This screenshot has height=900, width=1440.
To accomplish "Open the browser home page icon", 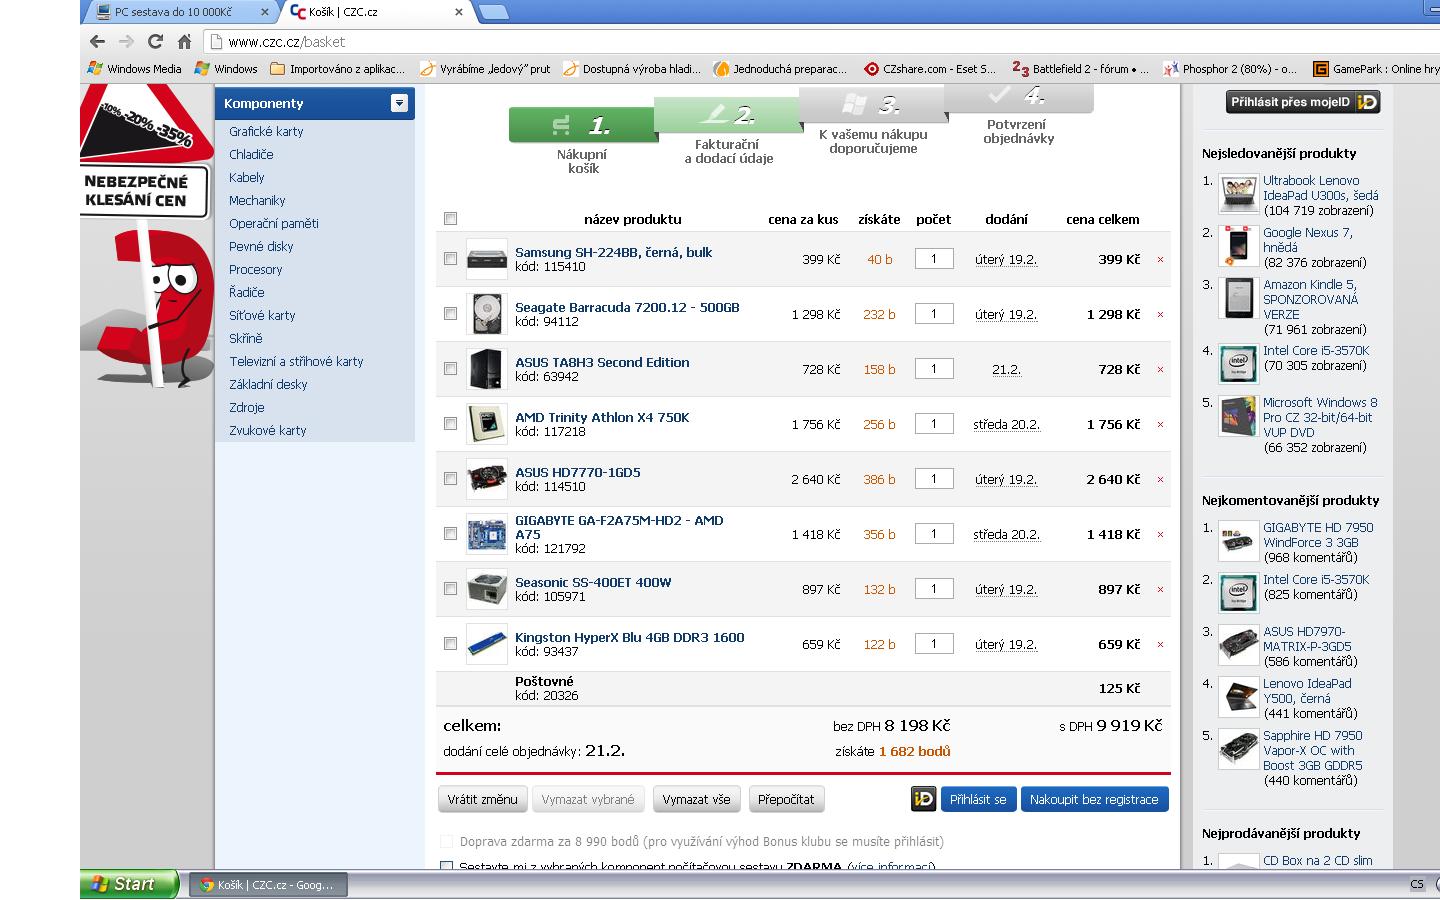I will 184,42.
